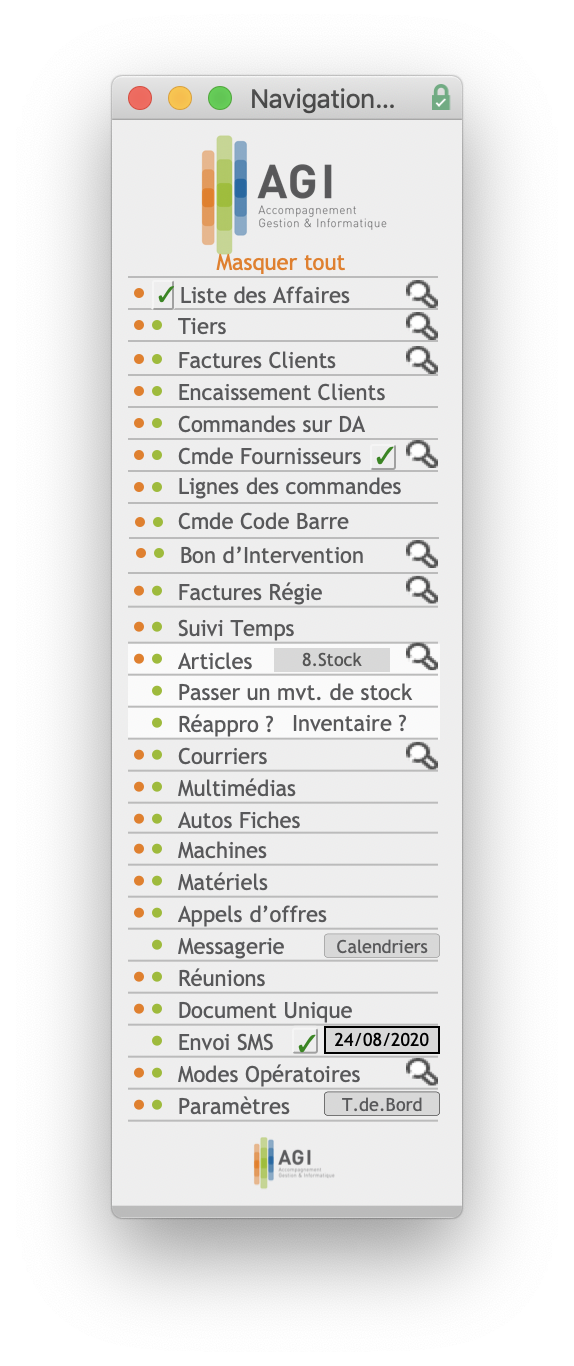
Task: Open the Encaissement Clients menu entry
Action: 281,393
